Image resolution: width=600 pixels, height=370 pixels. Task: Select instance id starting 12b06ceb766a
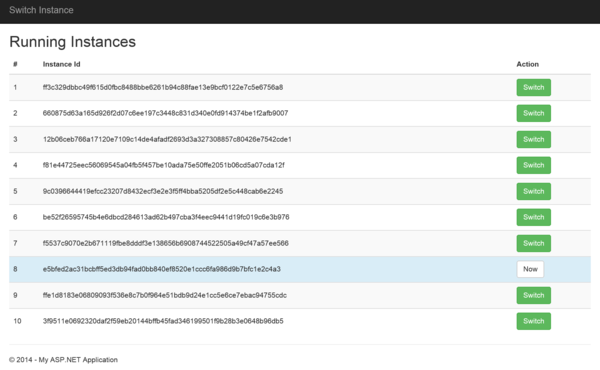(167, 139)
